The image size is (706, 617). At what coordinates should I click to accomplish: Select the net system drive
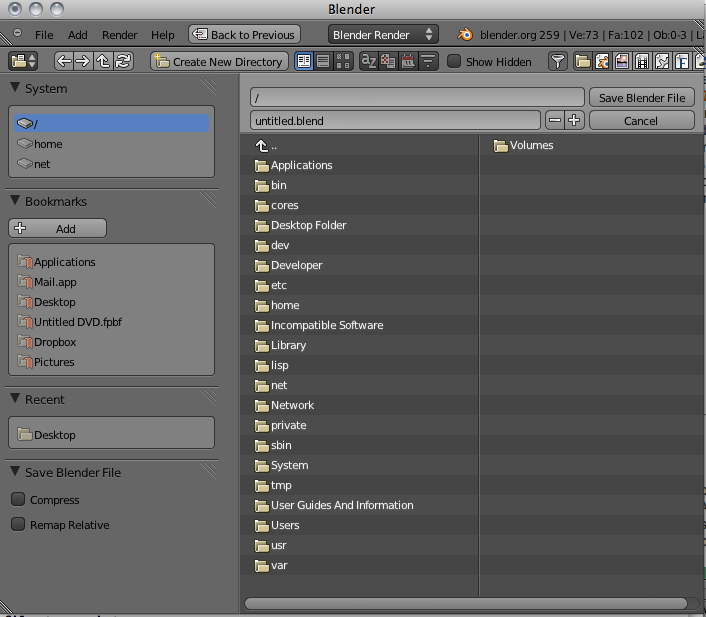111,164
